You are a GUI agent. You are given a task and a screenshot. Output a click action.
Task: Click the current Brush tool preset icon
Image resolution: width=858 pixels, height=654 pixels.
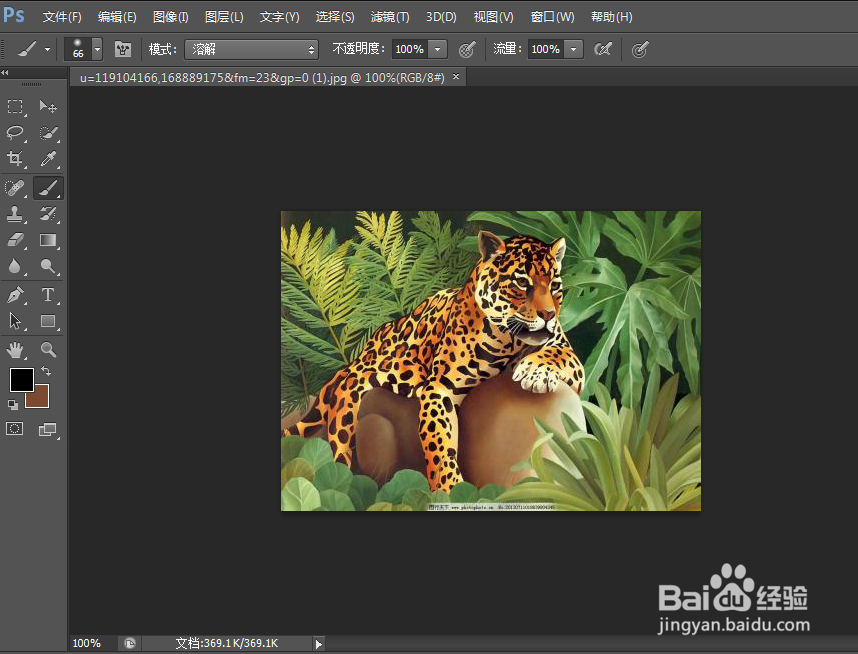pyautogui.click(x=27, y=49)
